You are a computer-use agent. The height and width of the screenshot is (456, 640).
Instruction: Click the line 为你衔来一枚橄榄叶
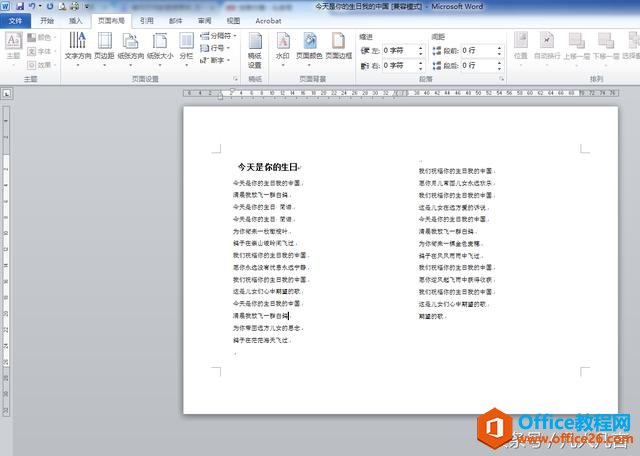(260, 231)
